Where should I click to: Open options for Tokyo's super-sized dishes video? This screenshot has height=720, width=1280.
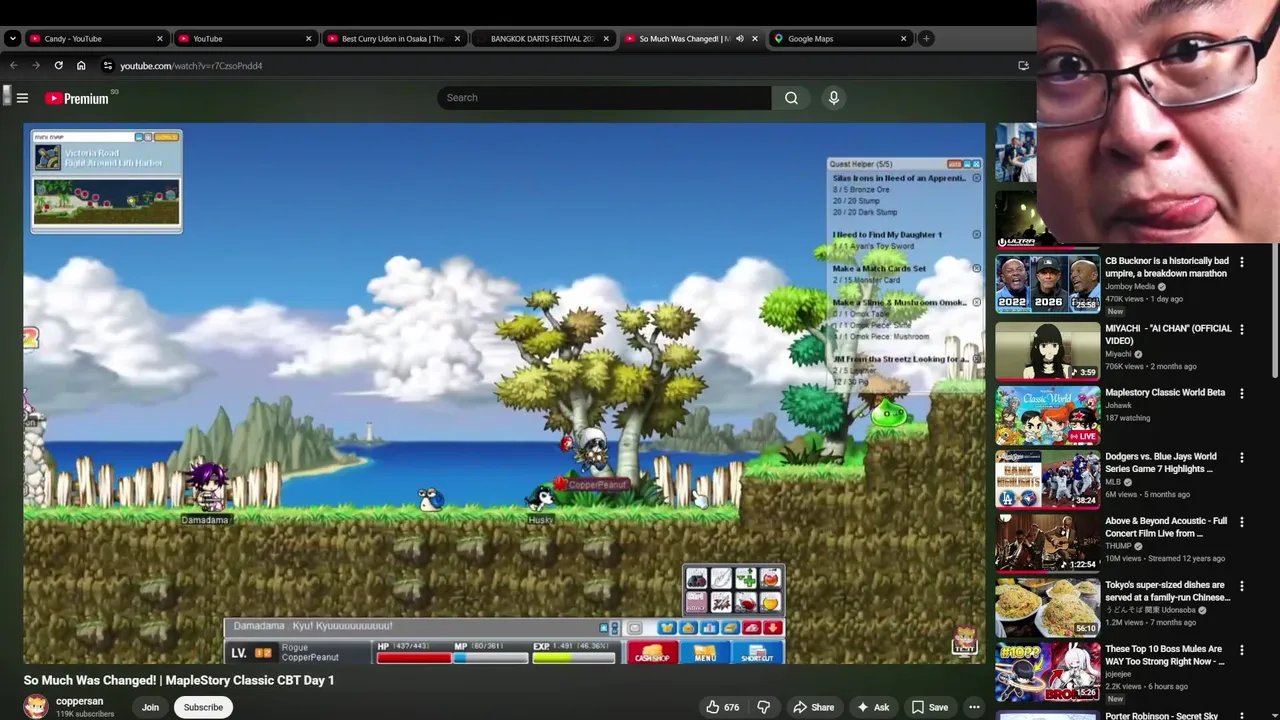1242,586
